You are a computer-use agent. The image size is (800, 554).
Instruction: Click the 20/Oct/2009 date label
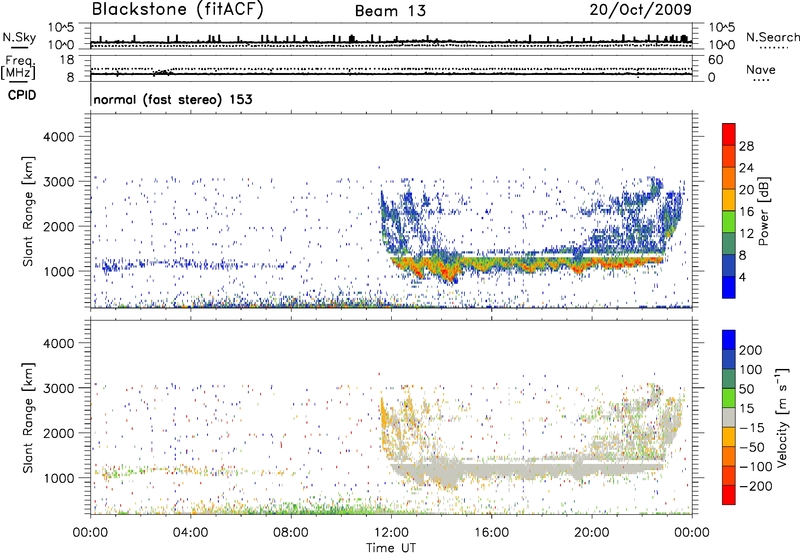pyautogui.click(x=641, y=10)
